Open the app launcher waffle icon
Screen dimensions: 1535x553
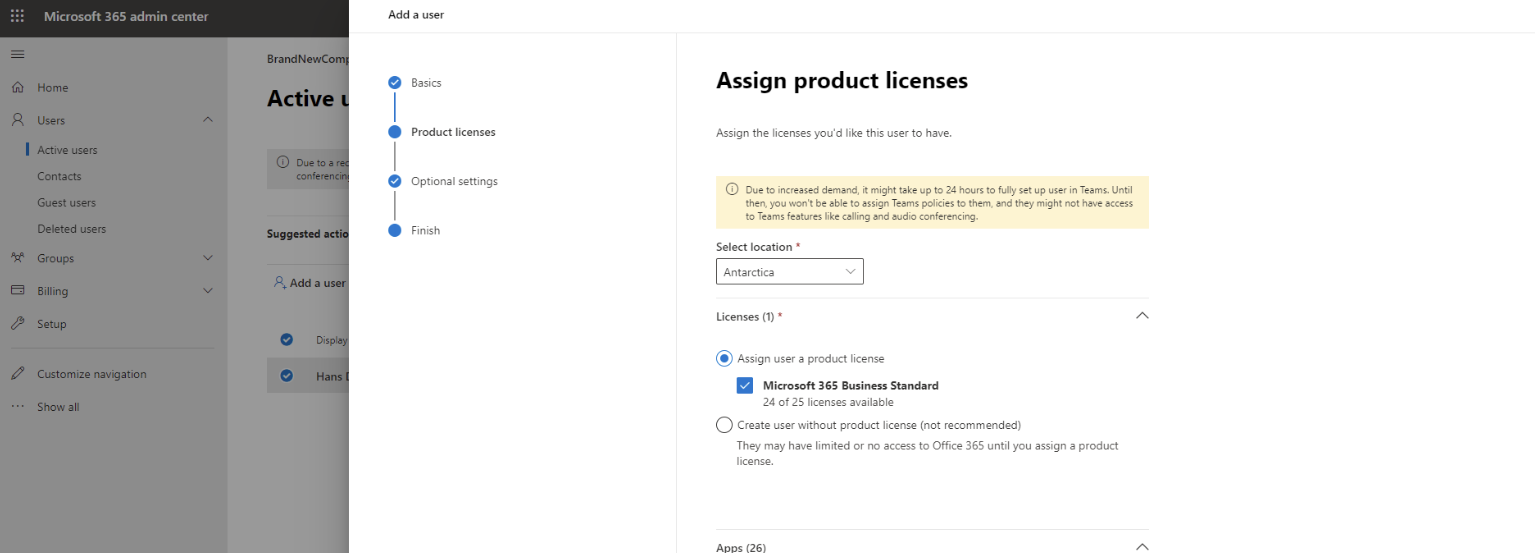(17, 17)
